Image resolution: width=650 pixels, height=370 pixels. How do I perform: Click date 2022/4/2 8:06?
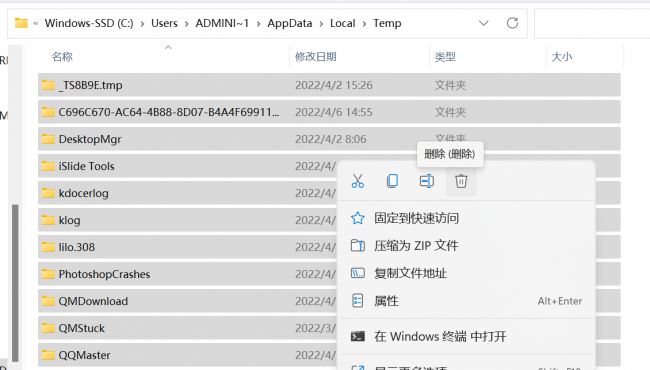pyautogui.click(x=330, y=139)
